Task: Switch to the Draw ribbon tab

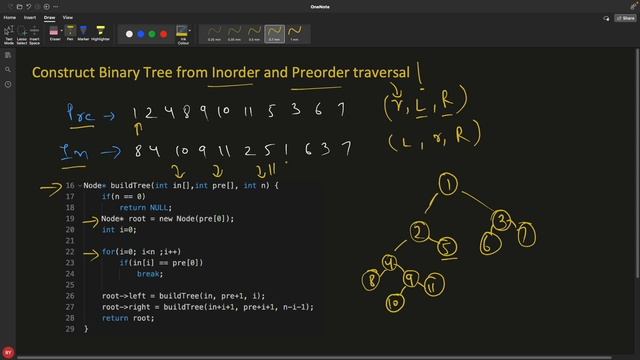Action: [x=49, y=18]
